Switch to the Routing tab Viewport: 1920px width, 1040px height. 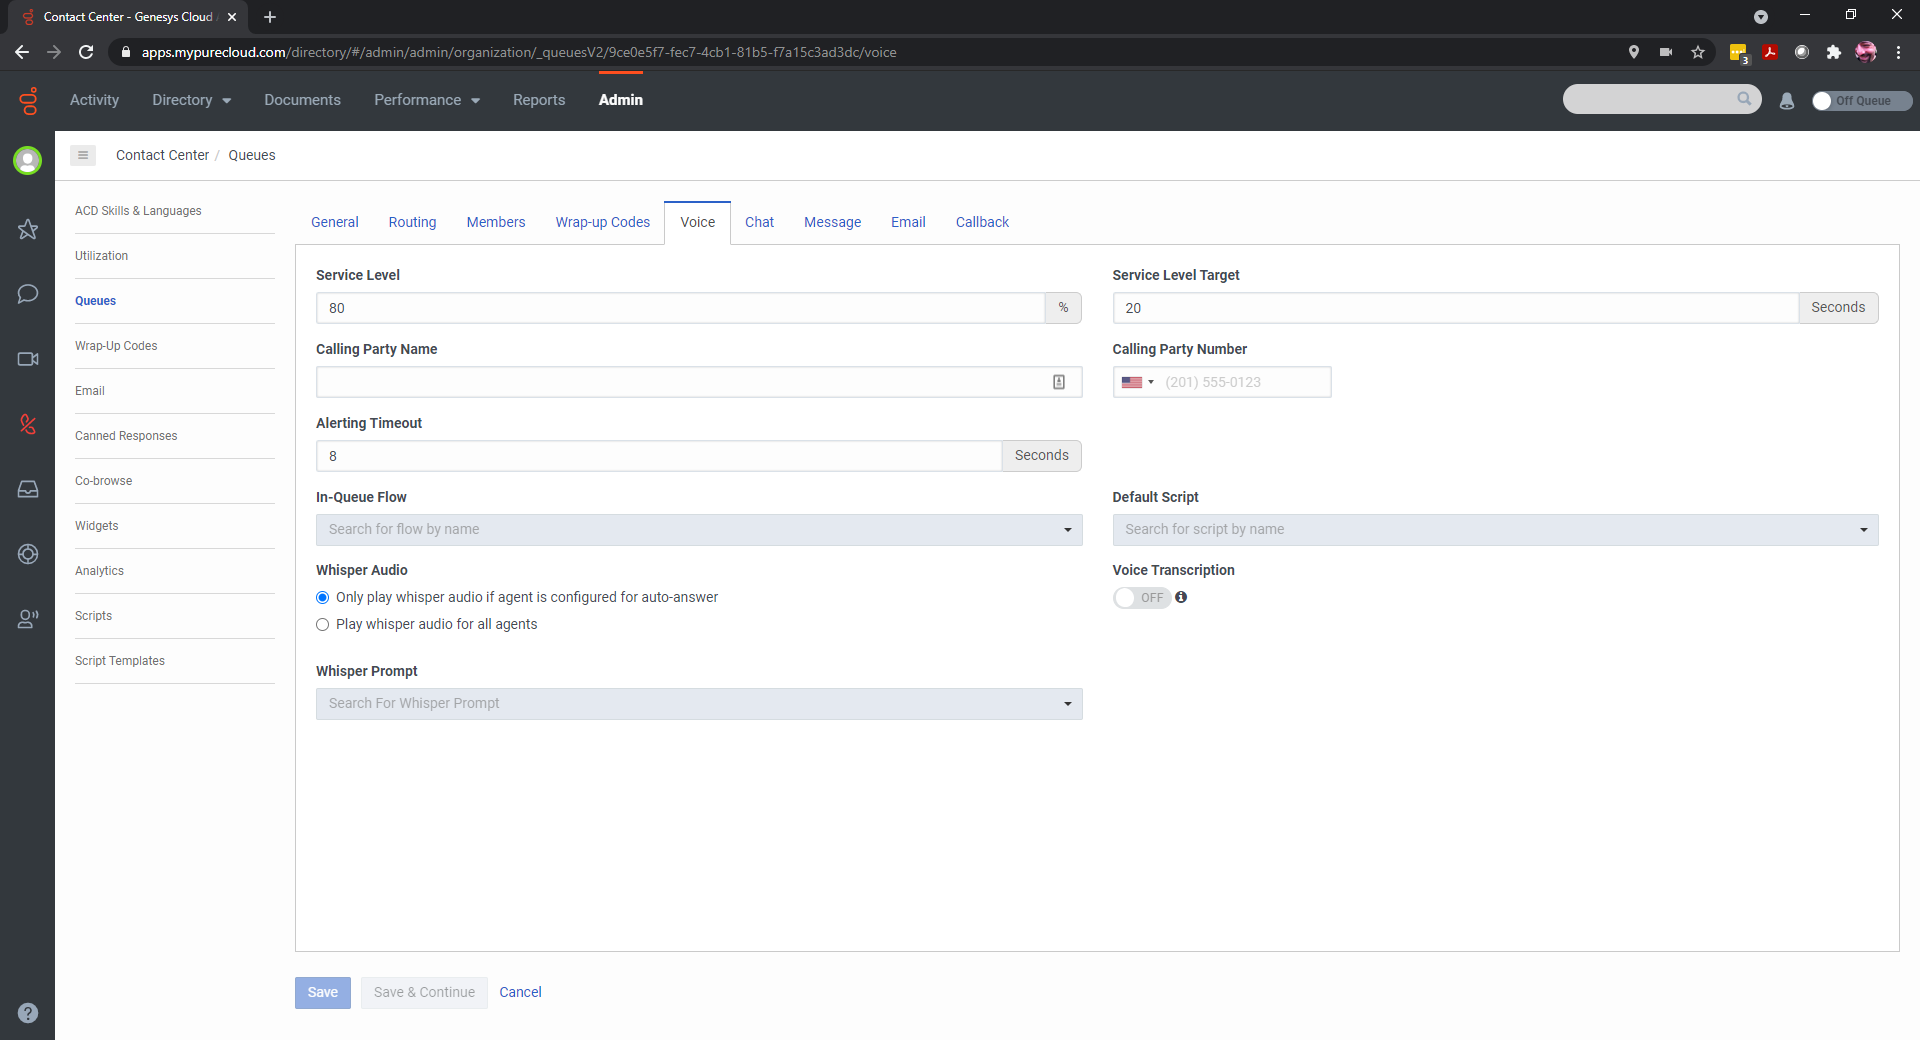412,222
